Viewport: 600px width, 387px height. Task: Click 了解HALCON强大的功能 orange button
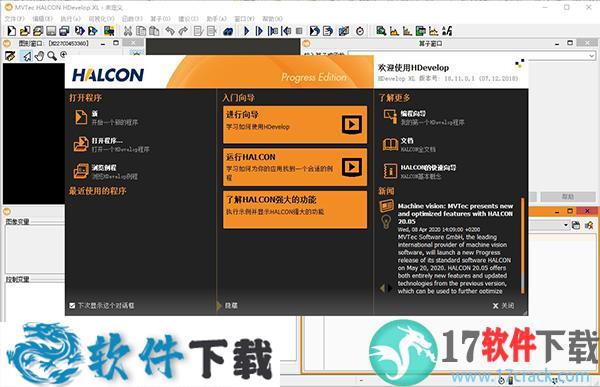[295, 210]
